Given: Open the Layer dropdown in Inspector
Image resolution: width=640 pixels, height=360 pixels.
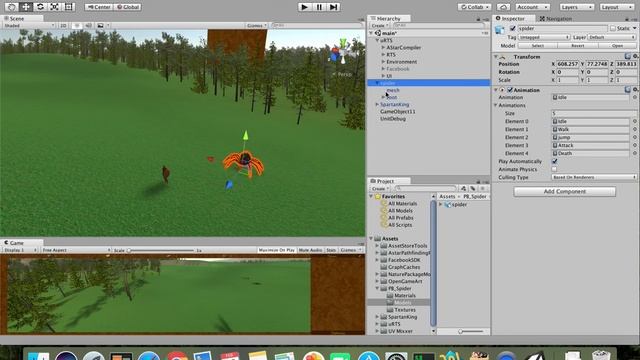Looking at the screenshot, I should click(612, 37).
